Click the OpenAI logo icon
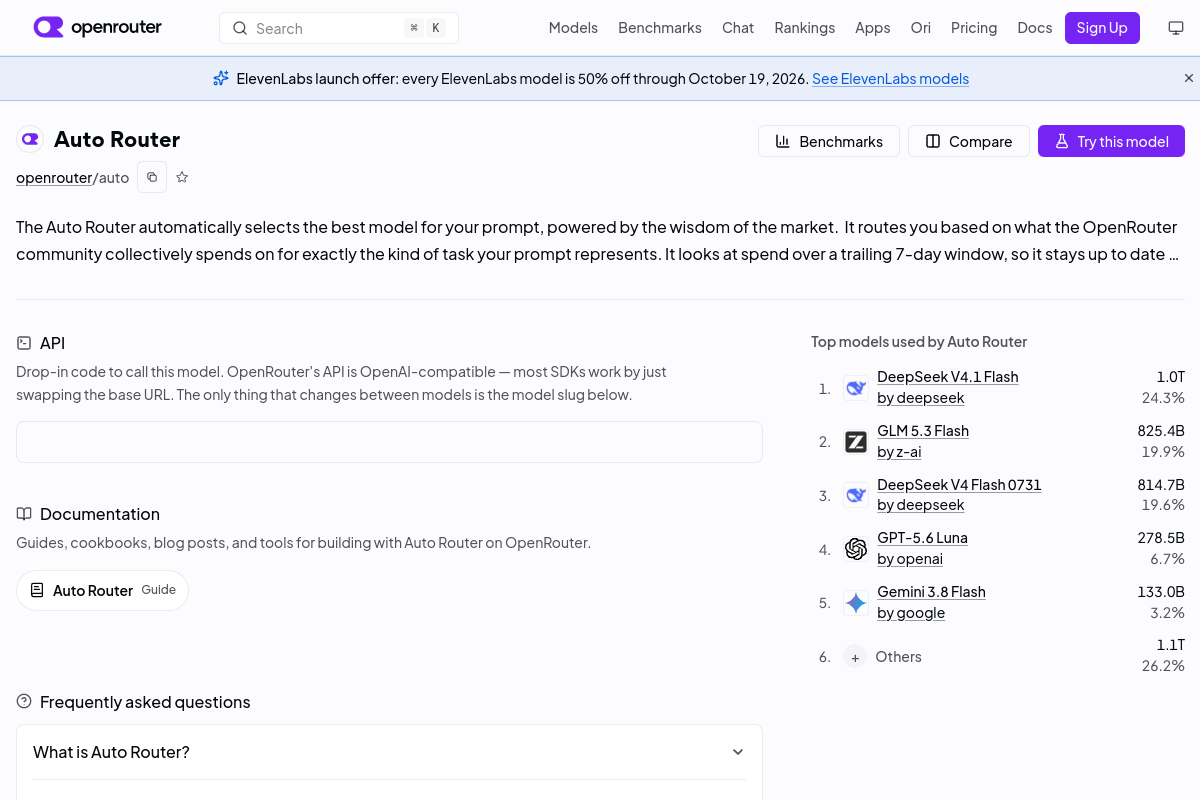The width and height of the screenshot is (1200, 800). pos(856,549)
